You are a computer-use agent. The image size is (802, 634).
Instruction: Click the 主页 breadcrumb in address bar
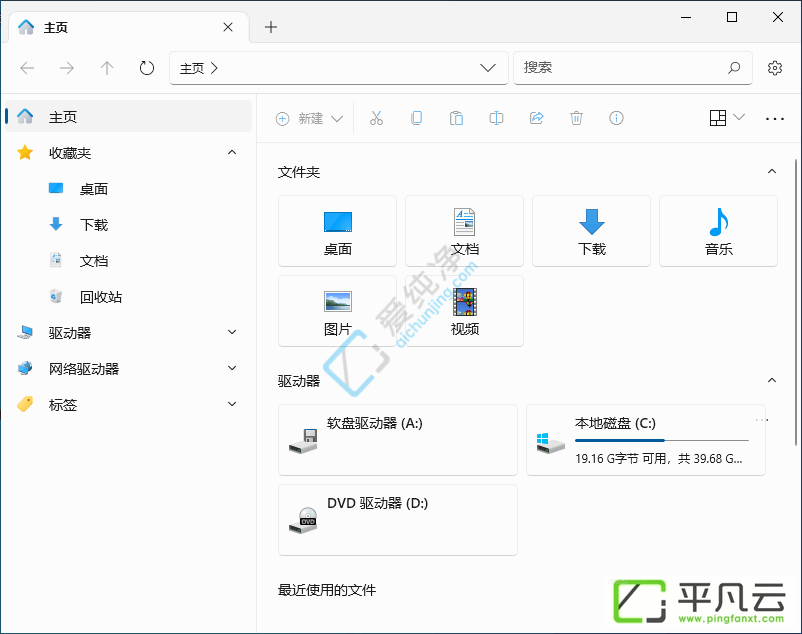192,68
